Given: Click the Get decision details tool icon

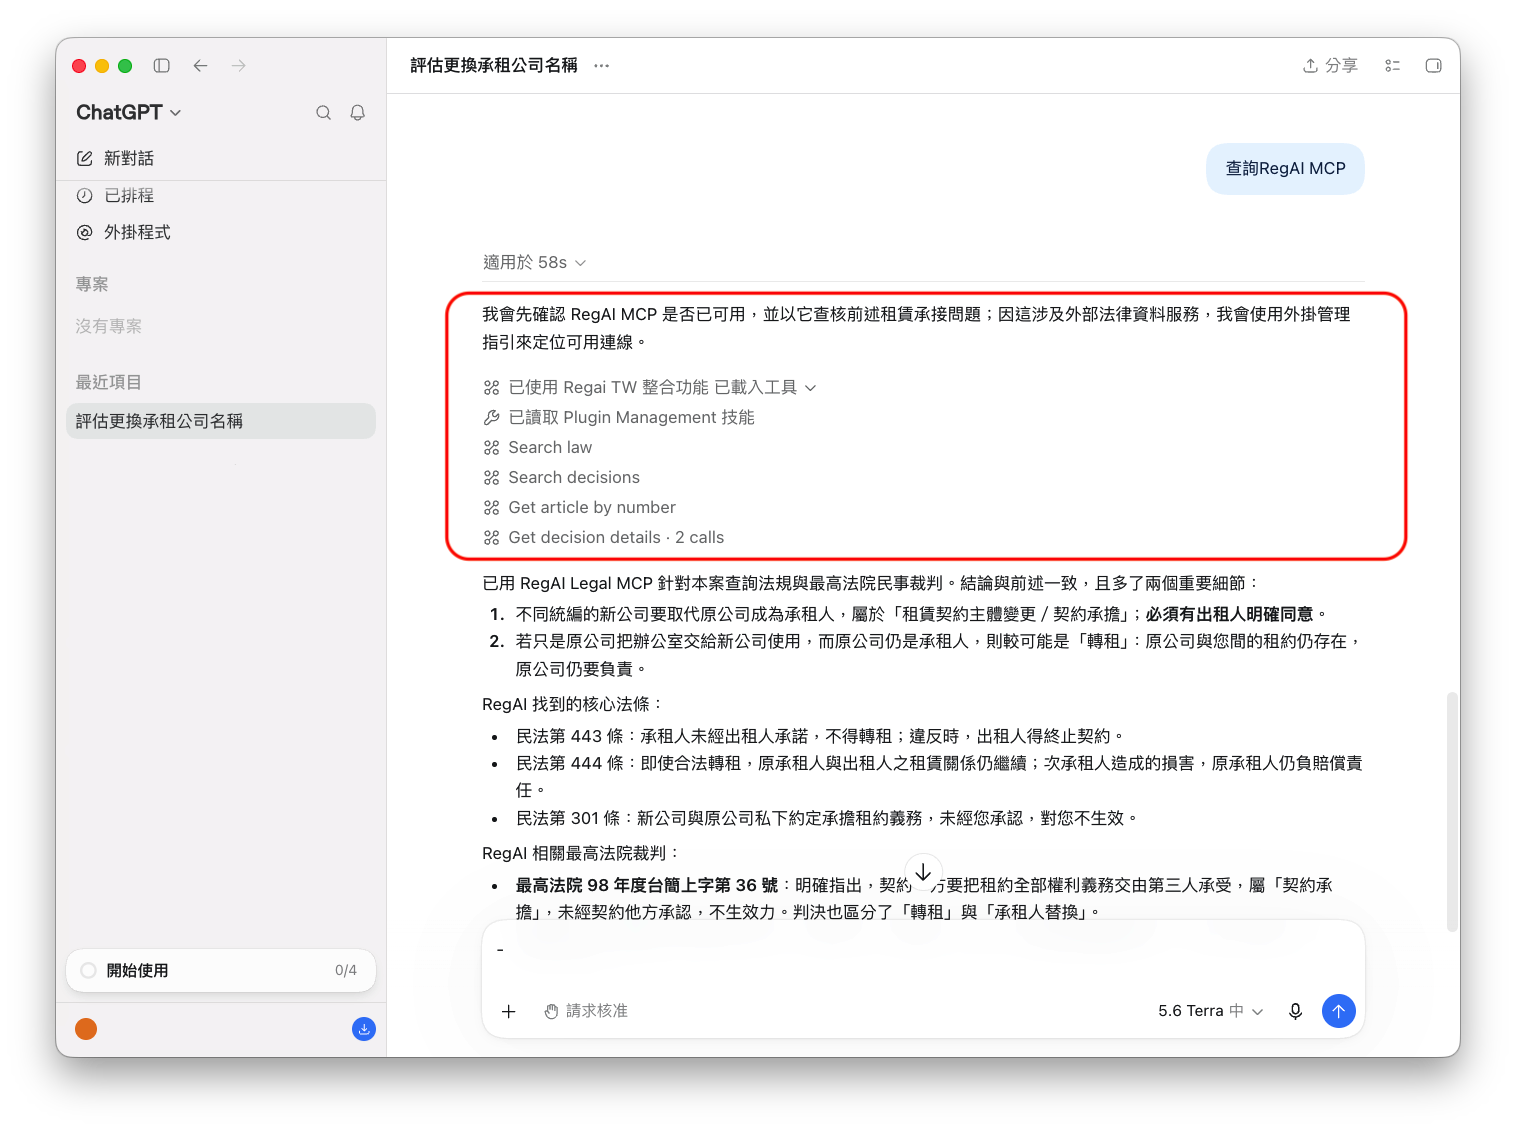Looking at the screenshot, I should 491,538.
